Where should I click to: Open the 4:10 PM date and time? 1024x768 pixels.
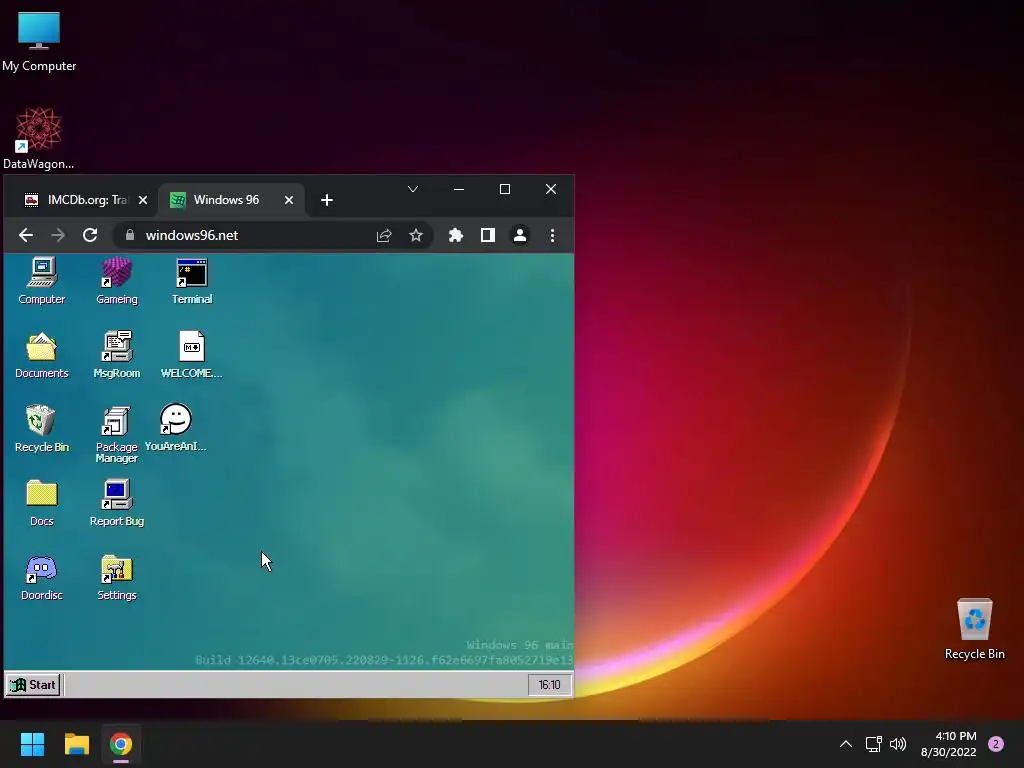949,744
